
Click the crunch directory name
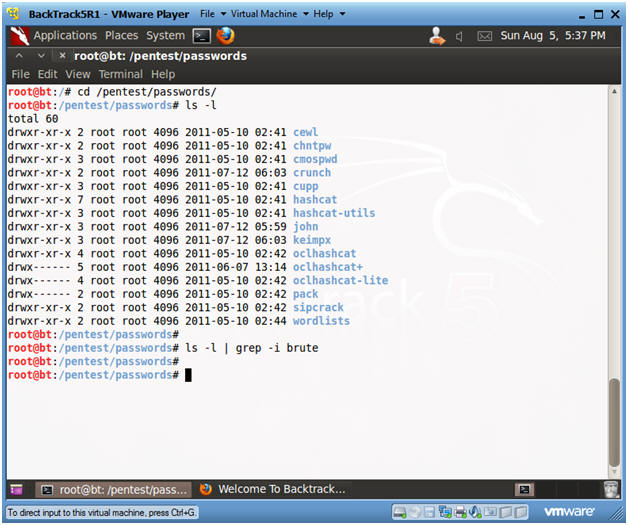click(x=312, y=173)
